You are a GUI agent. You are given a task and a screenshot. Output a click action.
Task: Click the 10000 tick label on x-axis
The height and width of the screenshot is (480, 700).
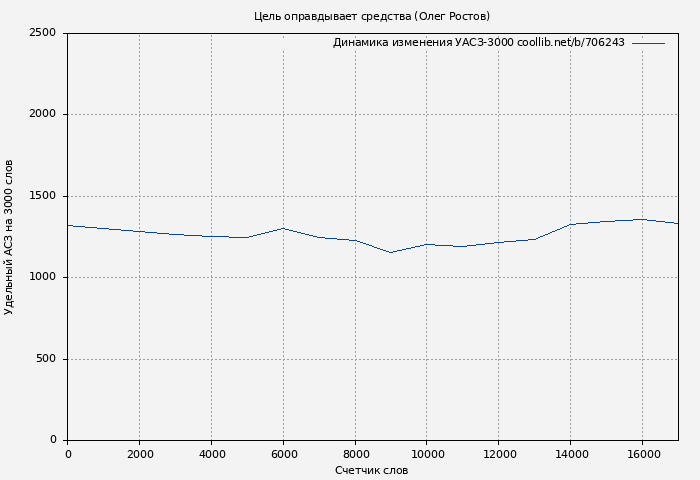(x=427, y=454)
